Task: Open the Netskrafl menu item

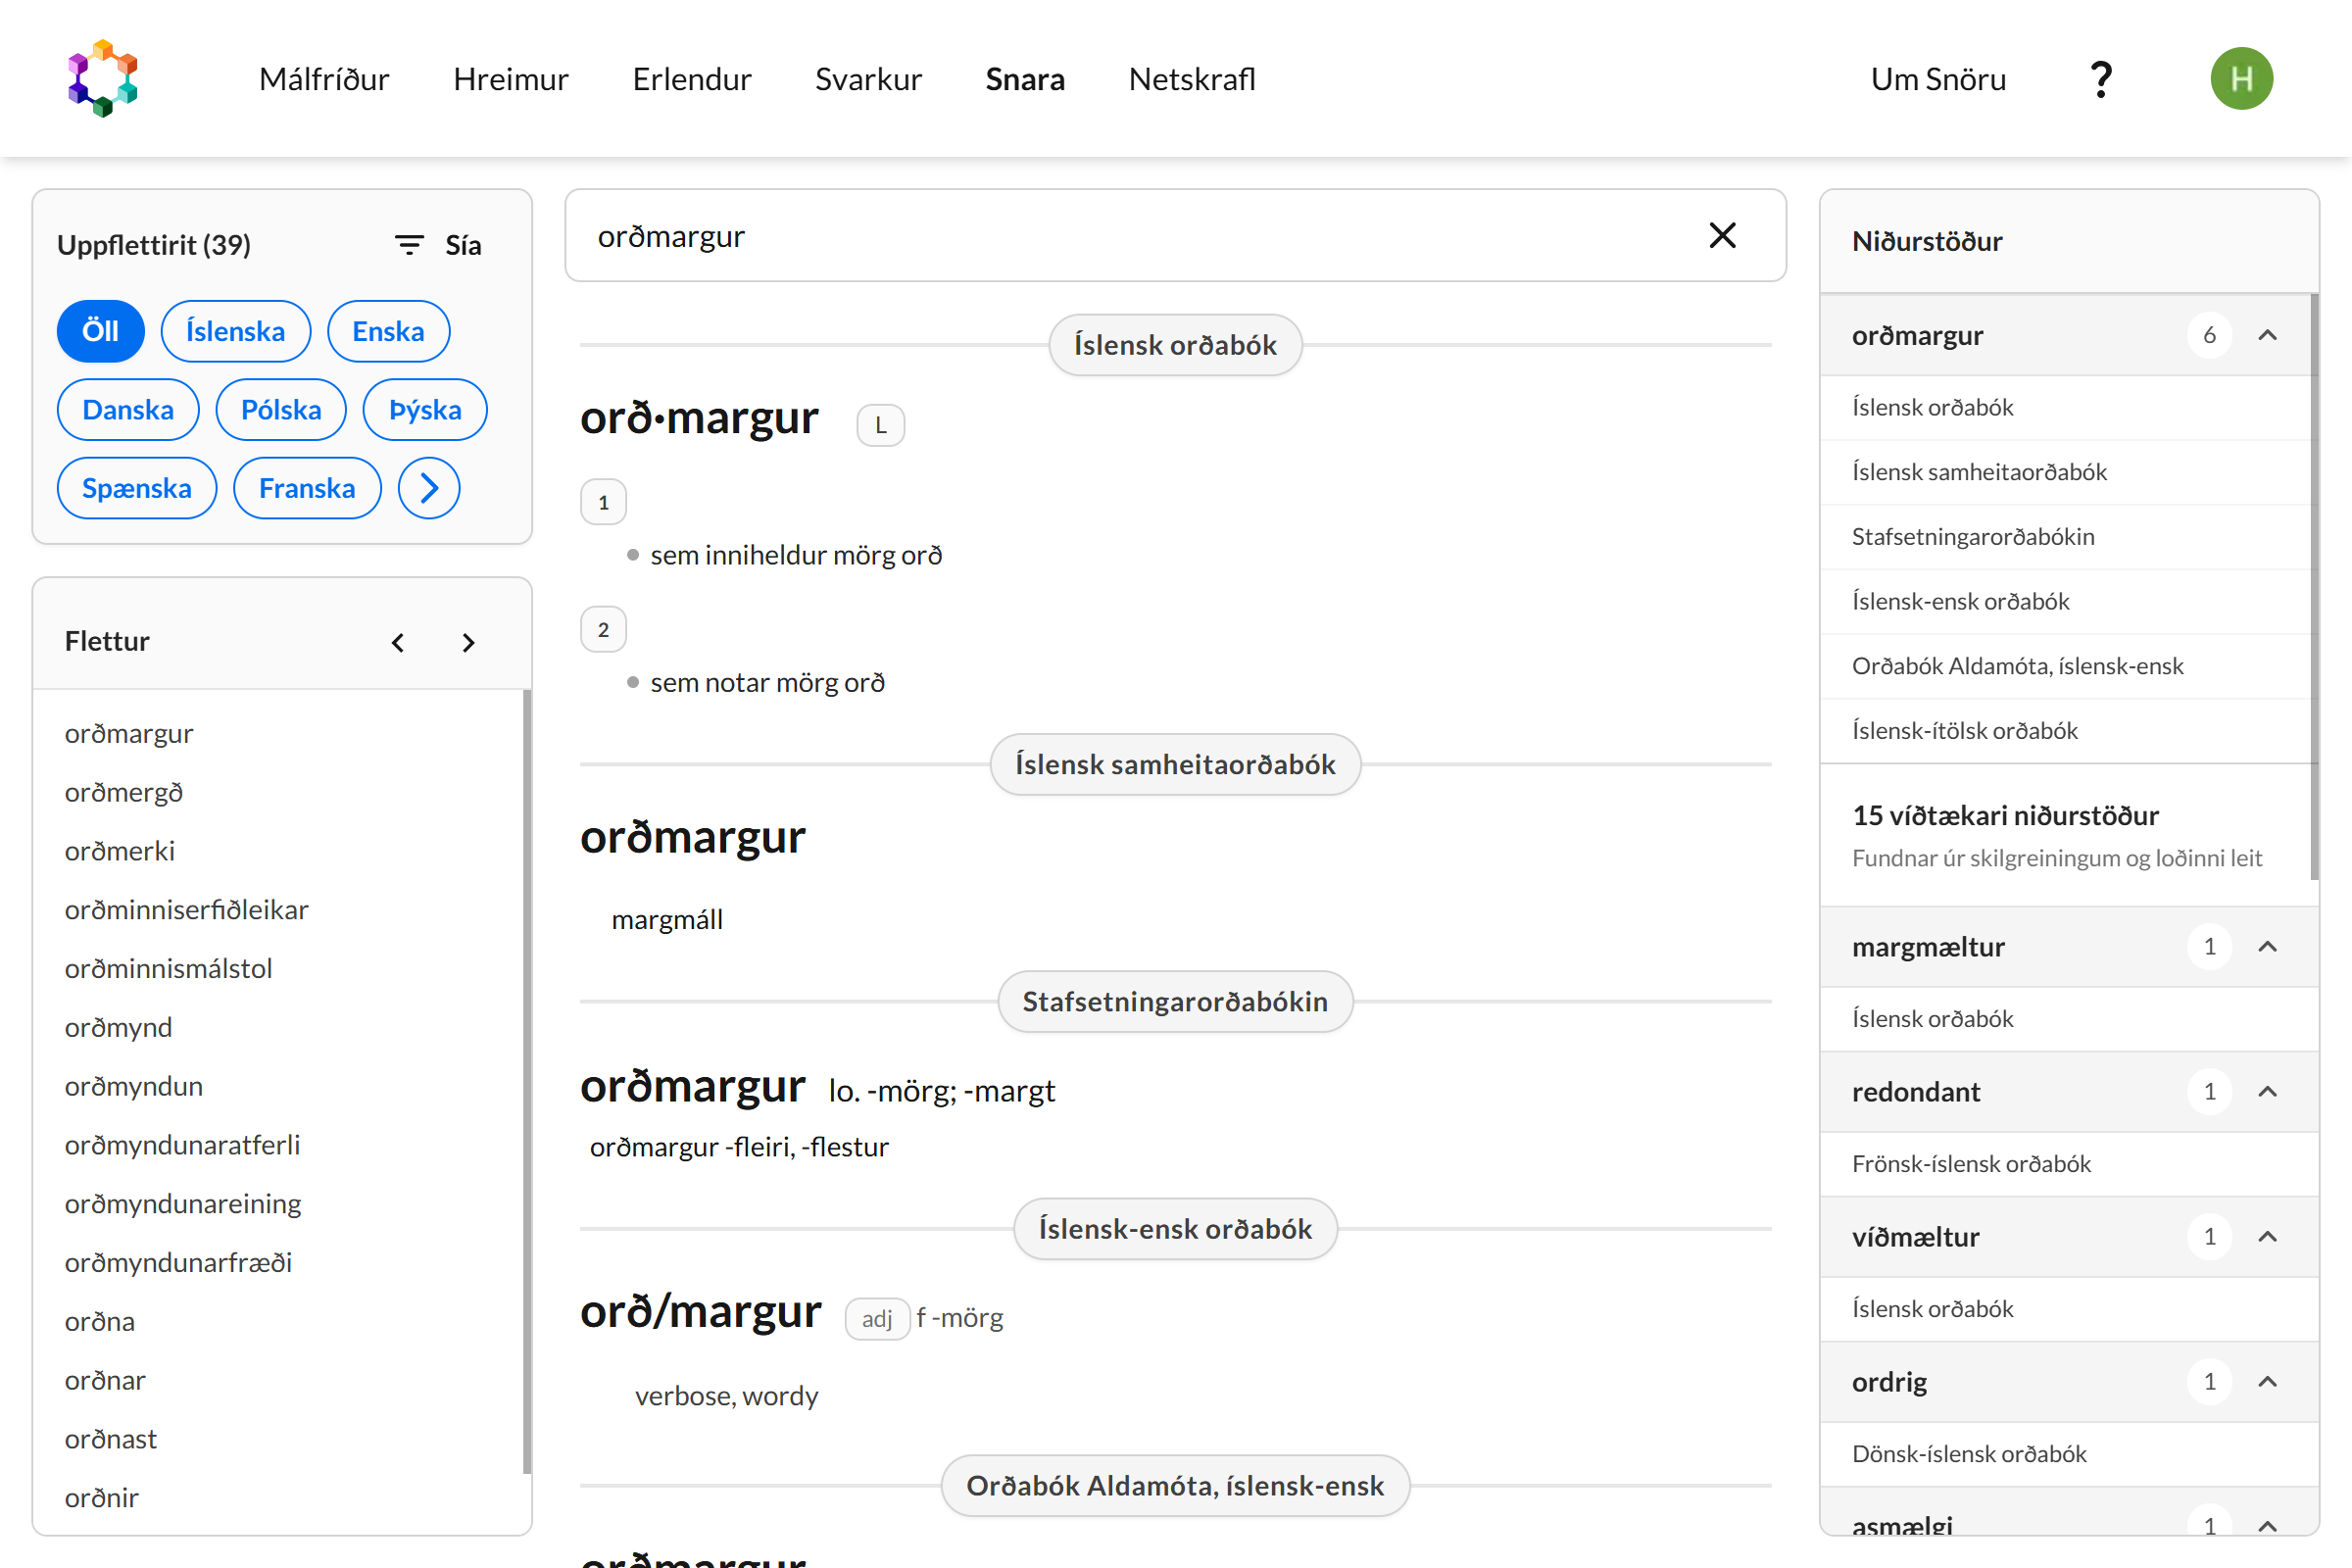Action: pos(1191,79)
